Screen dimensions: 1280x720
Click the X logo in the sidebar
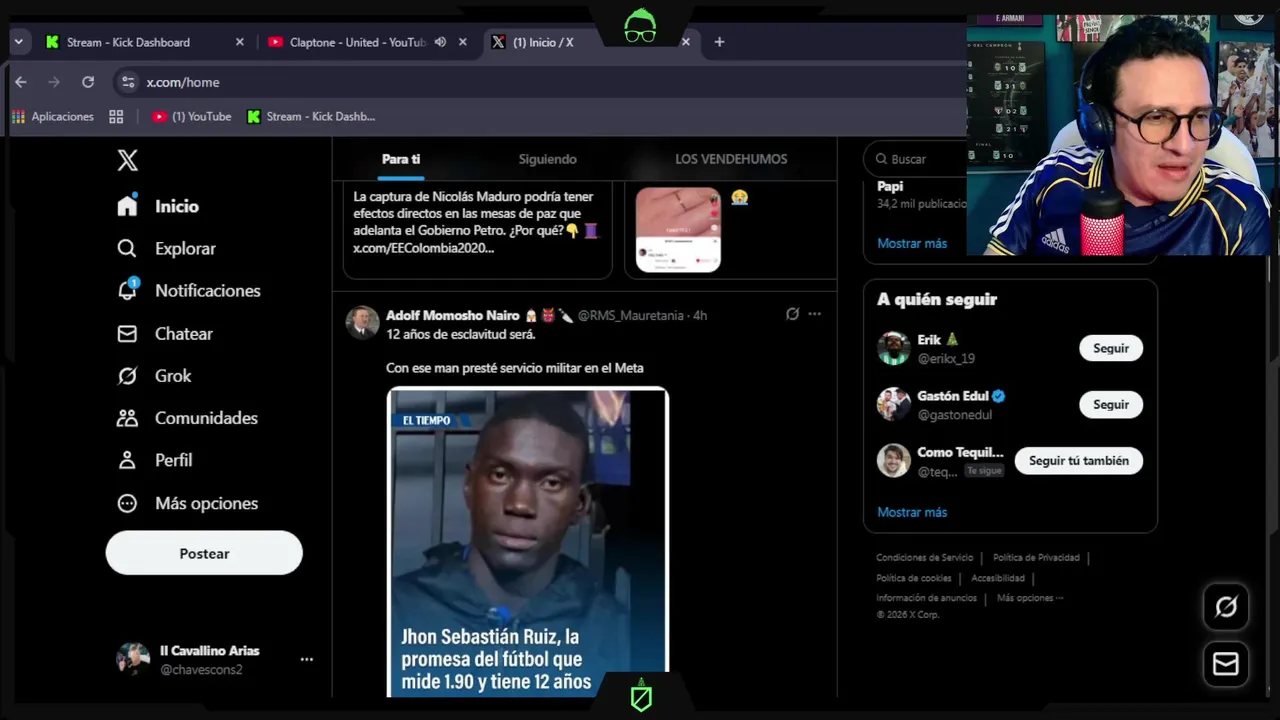128,160
